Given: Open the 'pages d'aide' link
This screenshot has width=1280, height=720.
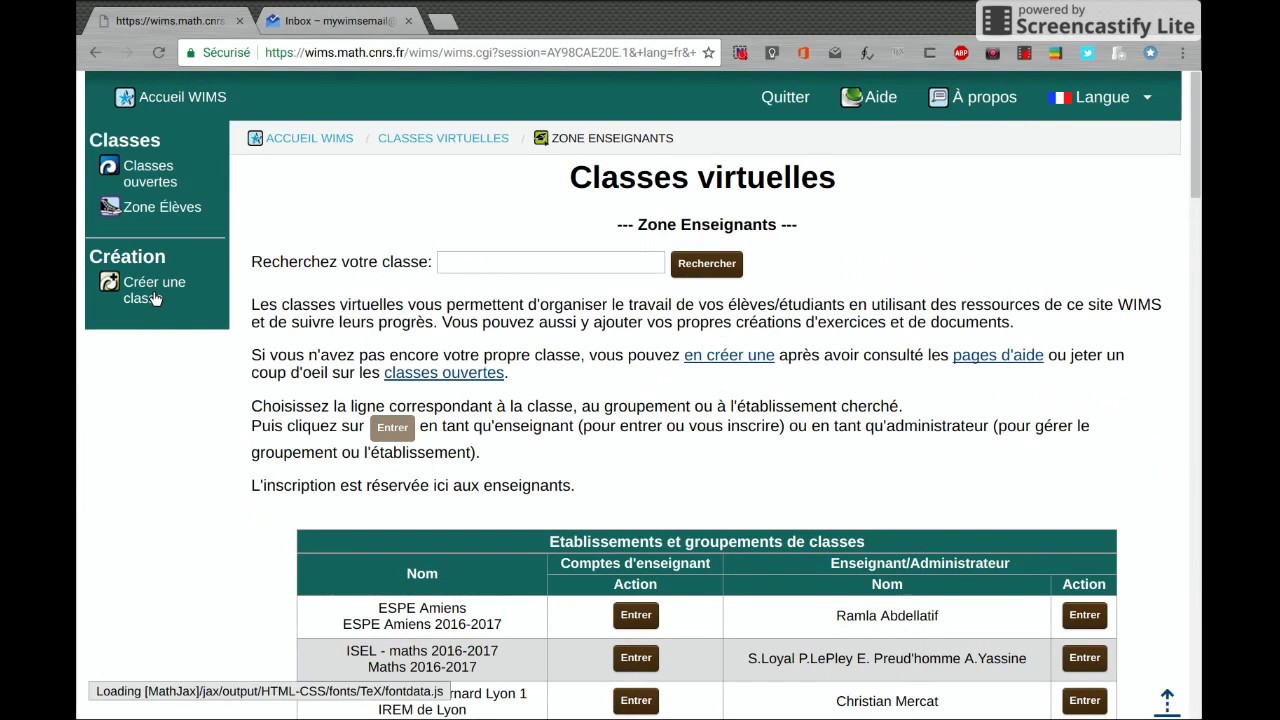Looking at the screenshot, I should 998,355.
